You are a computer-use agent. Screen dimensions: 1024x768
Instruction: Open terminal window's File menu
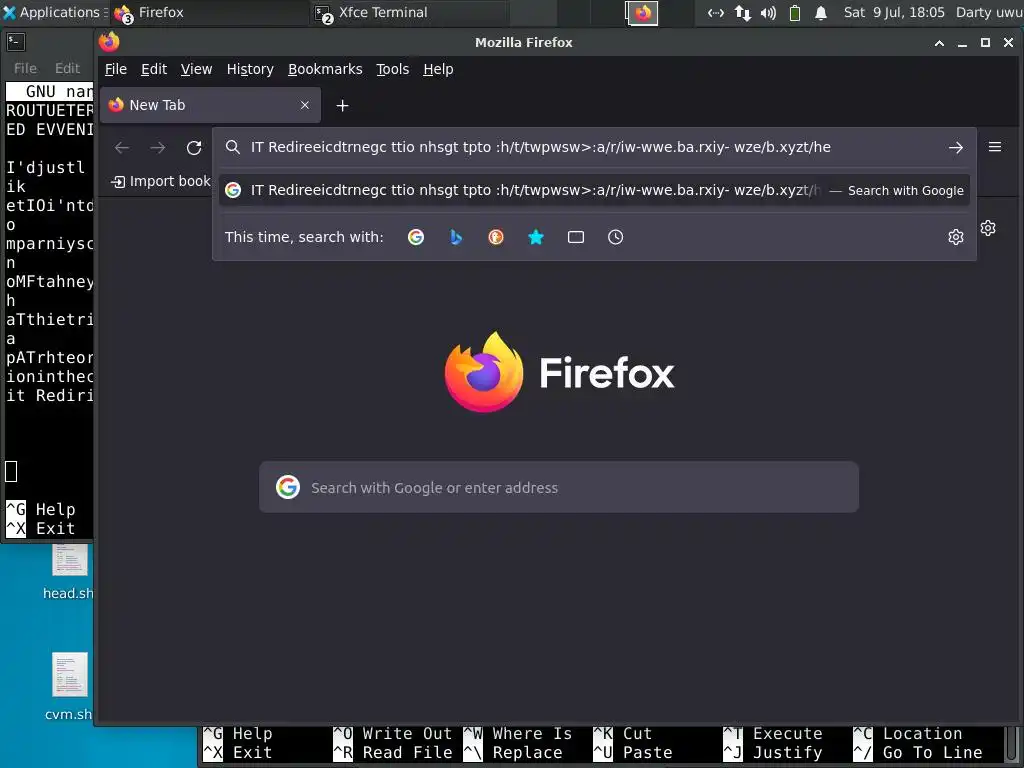tap(25, 68)
